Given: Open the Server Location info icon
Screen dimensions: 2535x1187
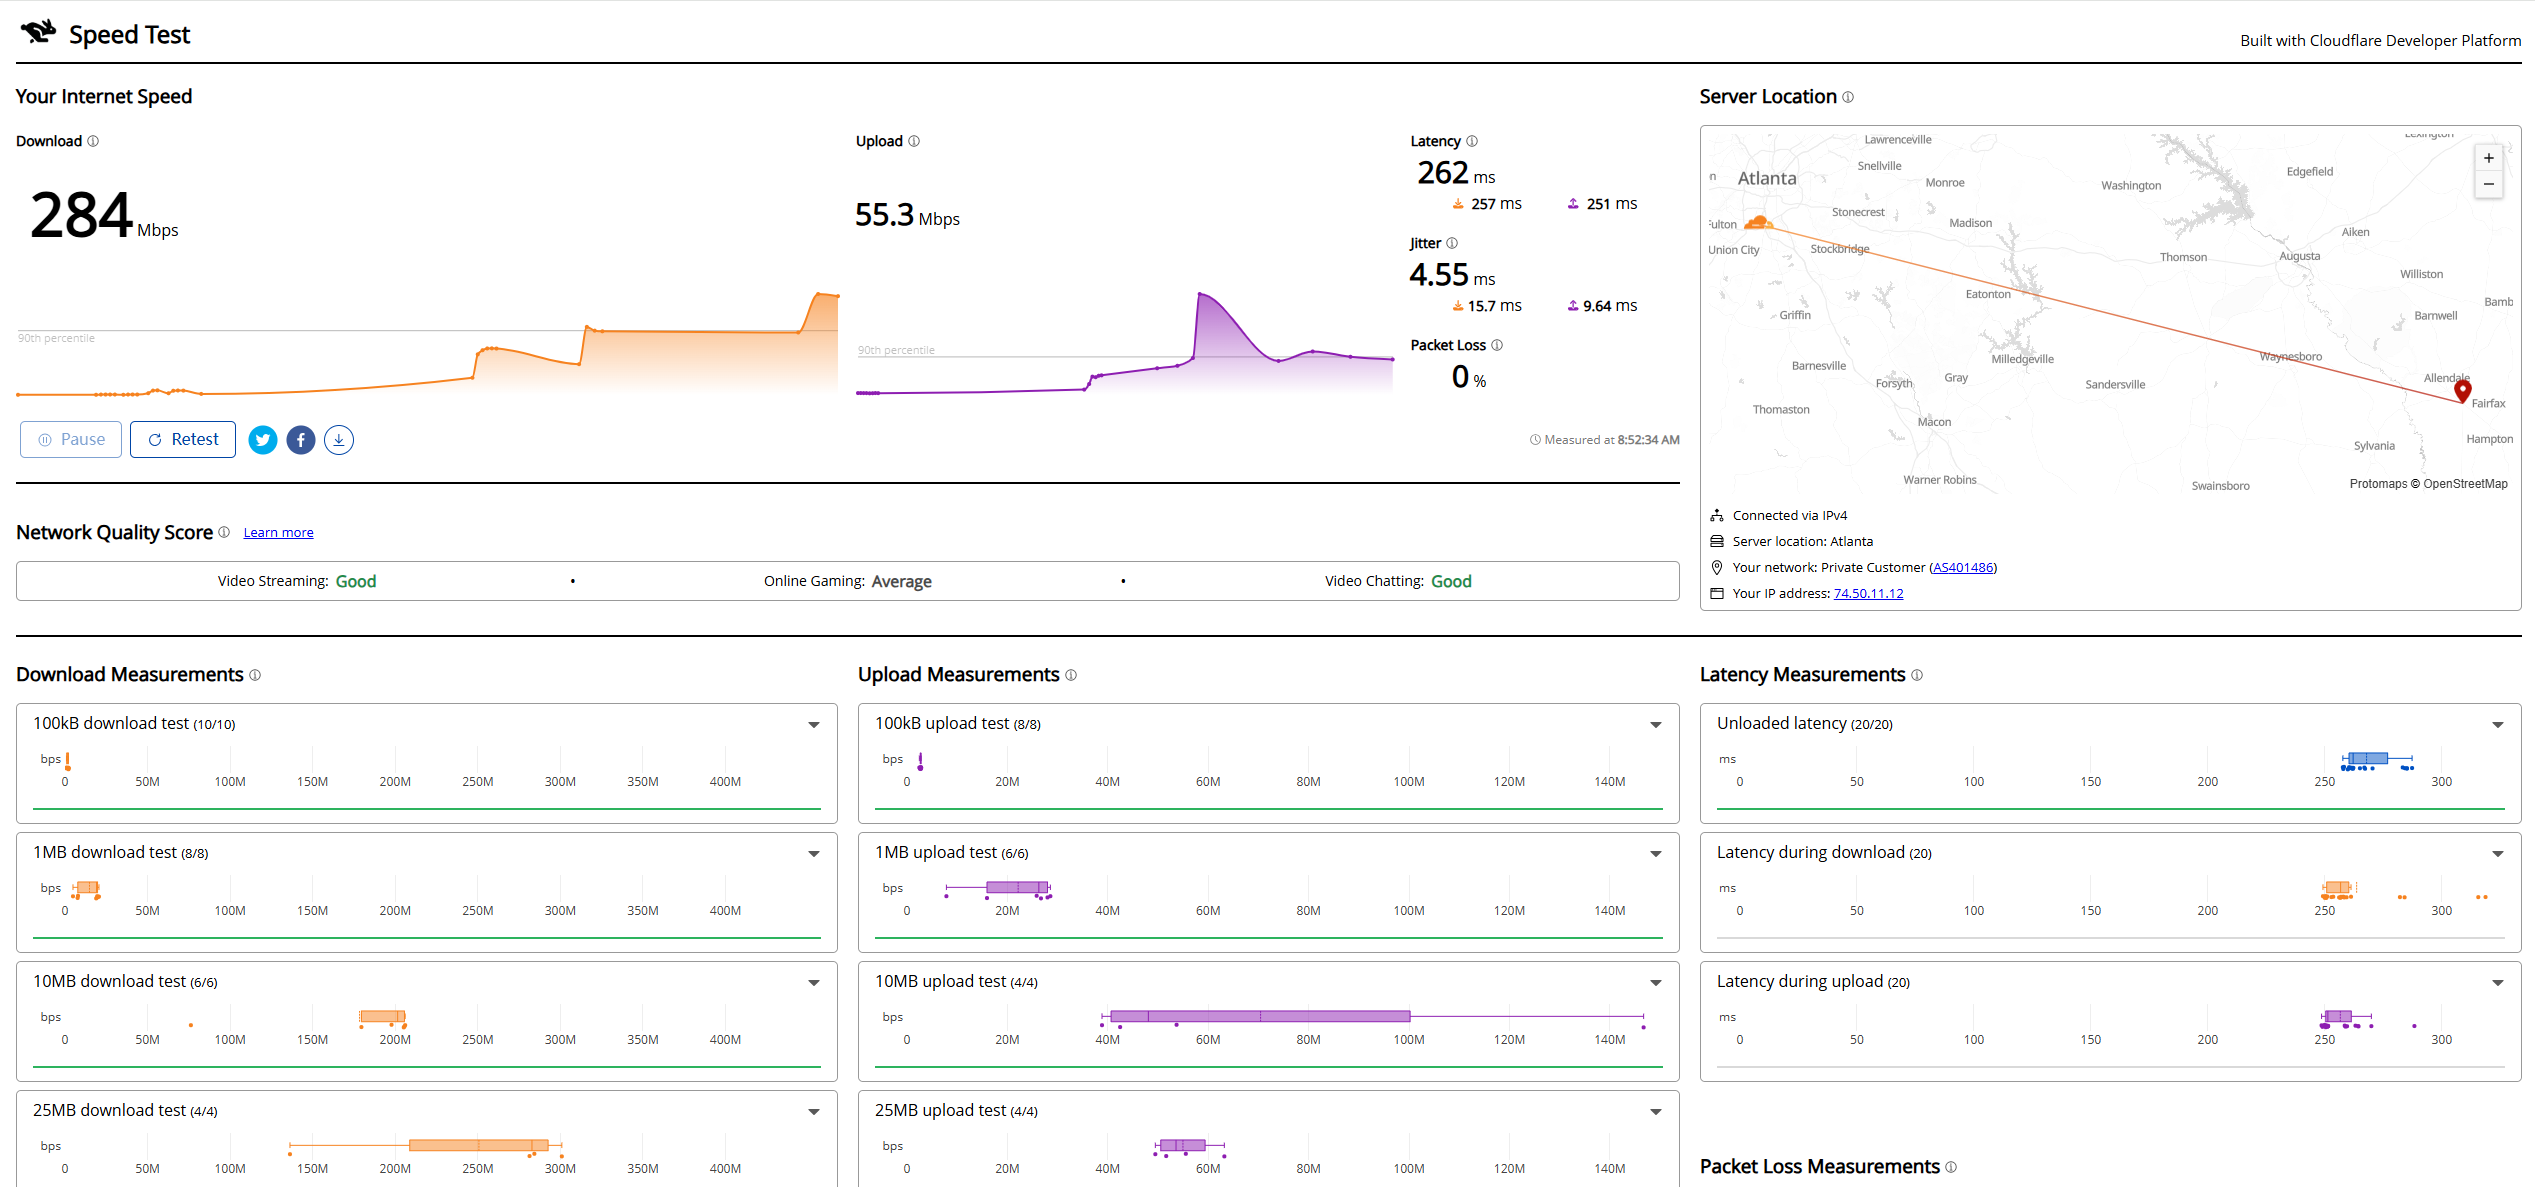Looking at the screenshot, I should [1848, 97].
